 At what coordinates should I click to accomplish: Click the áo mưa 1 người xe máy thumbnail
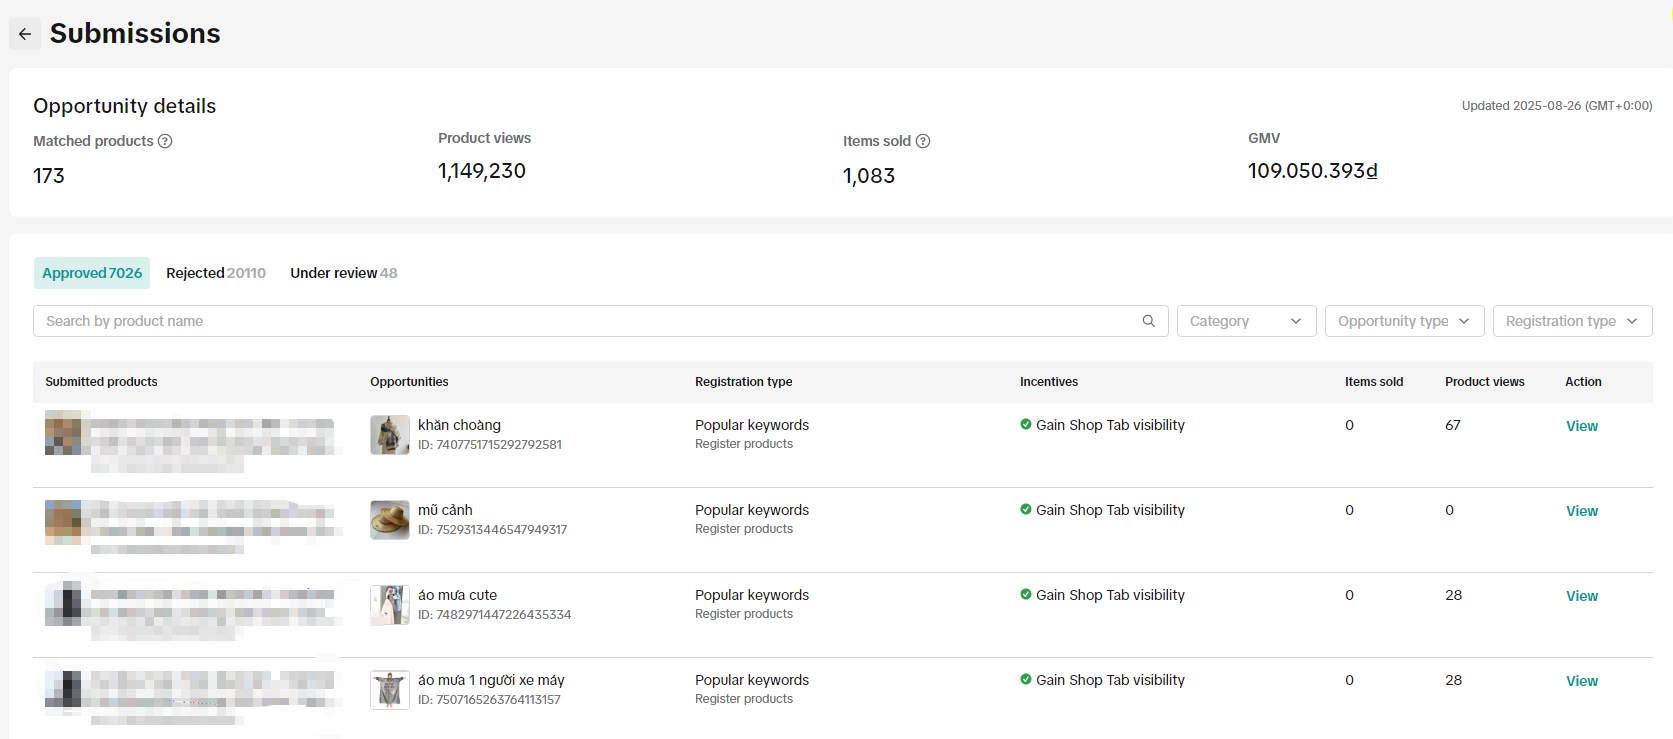tap(389, 690)
